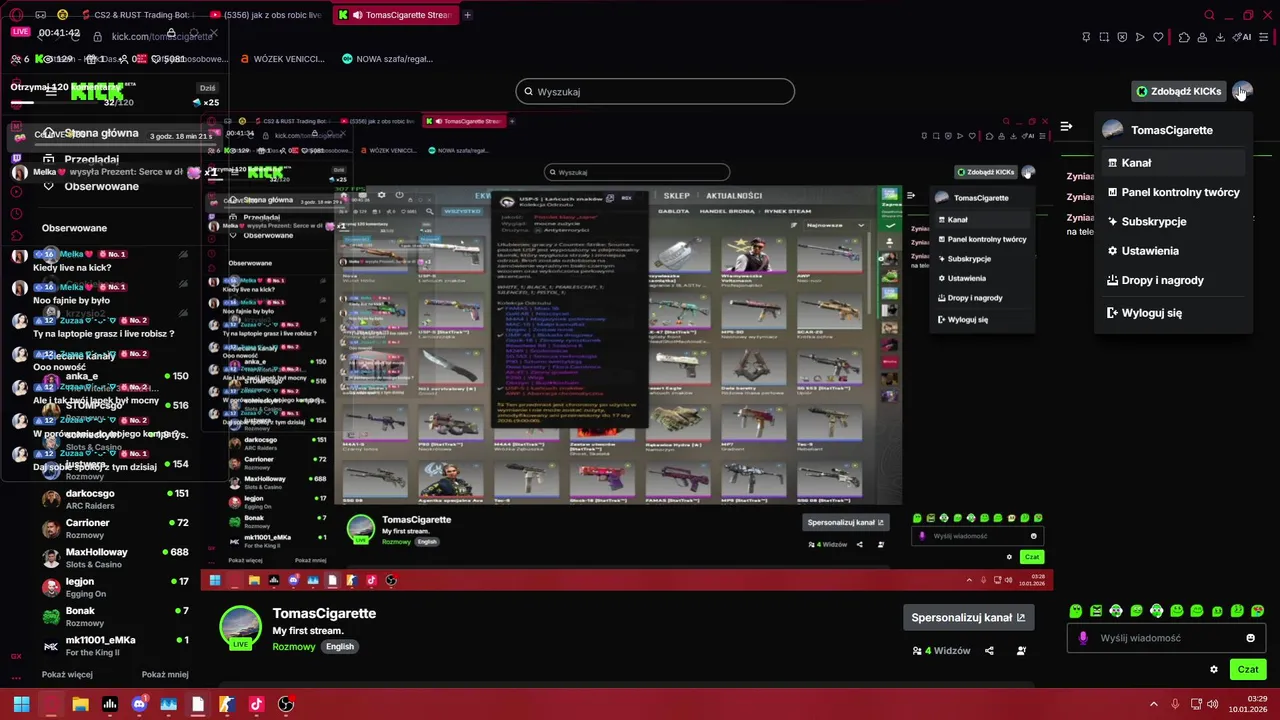The width and height of the screenshot is (1280, 720).
Task: Open Discord from the taskbar
Action: pos(139,704)
